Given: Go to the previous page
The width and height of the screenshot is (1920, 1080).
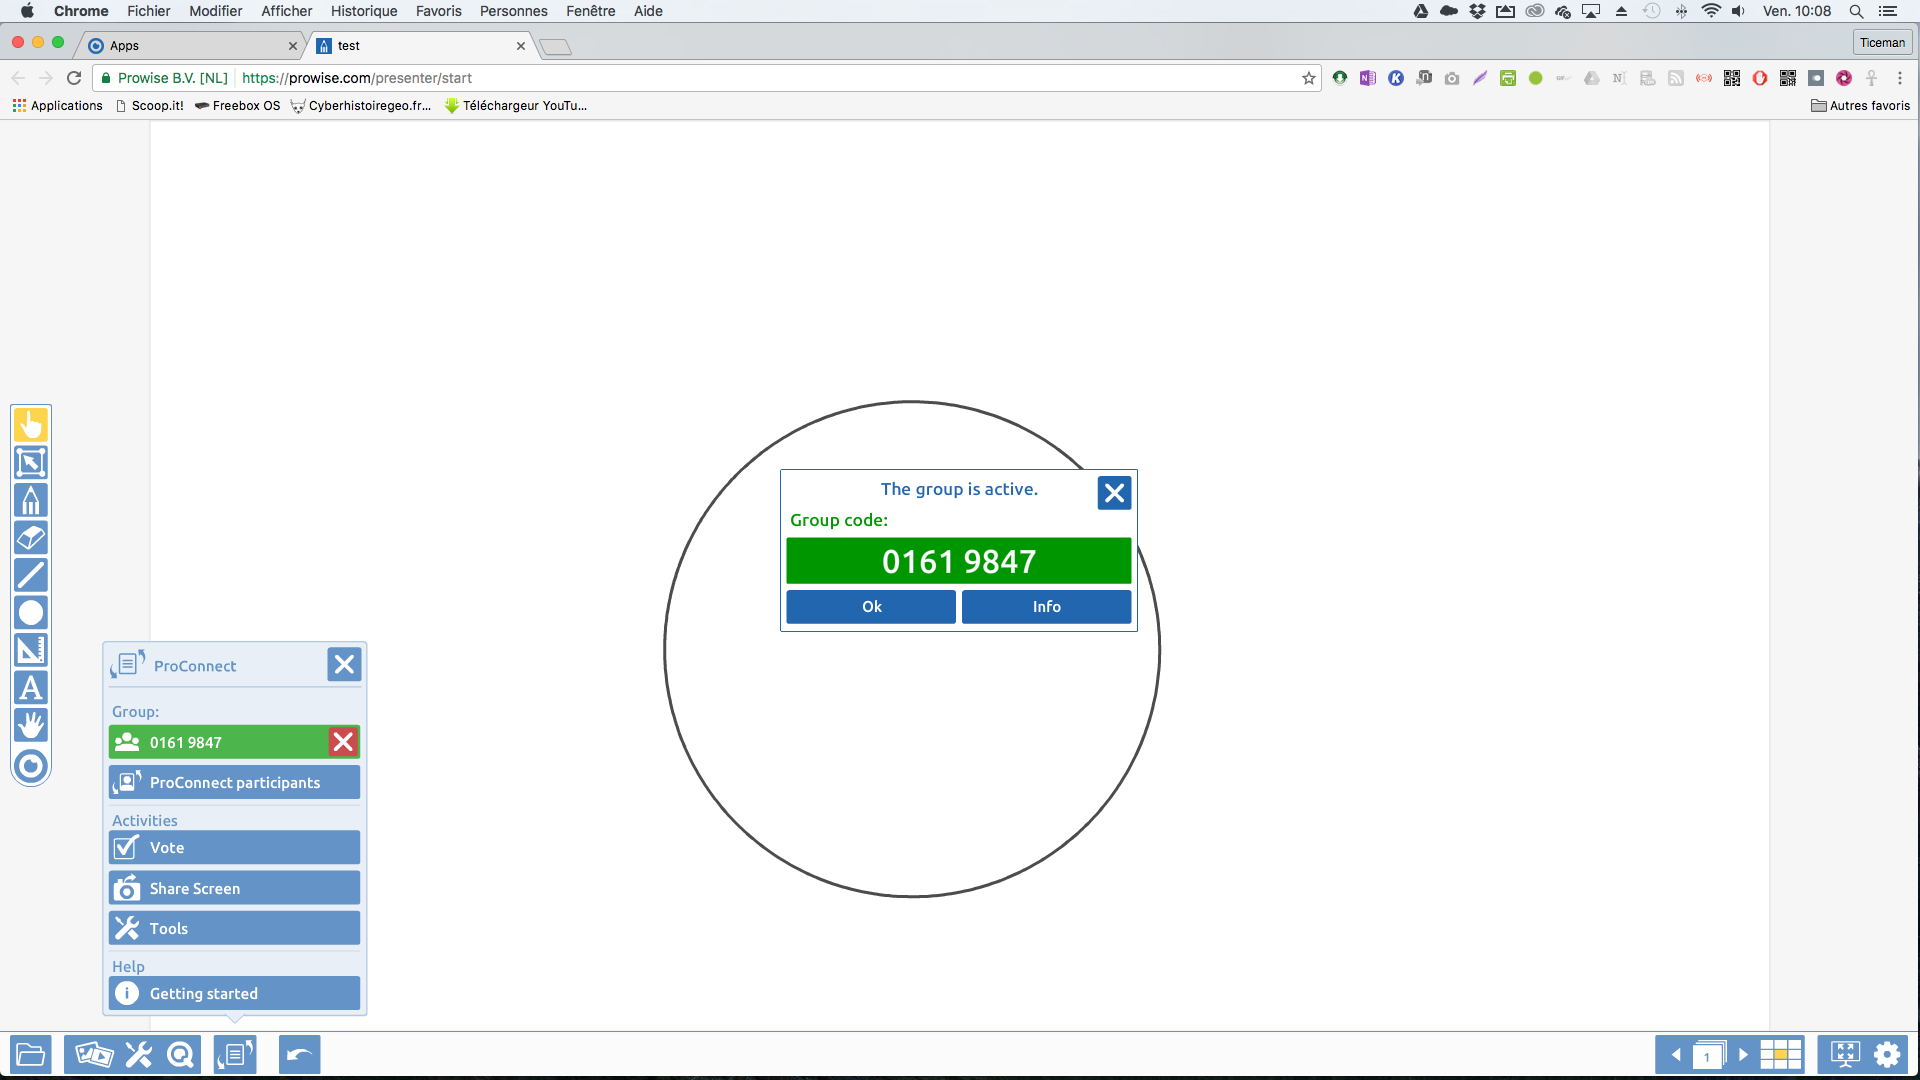Looking at the screenshot, I should pyautogui.click(x=1675, y=1055).
